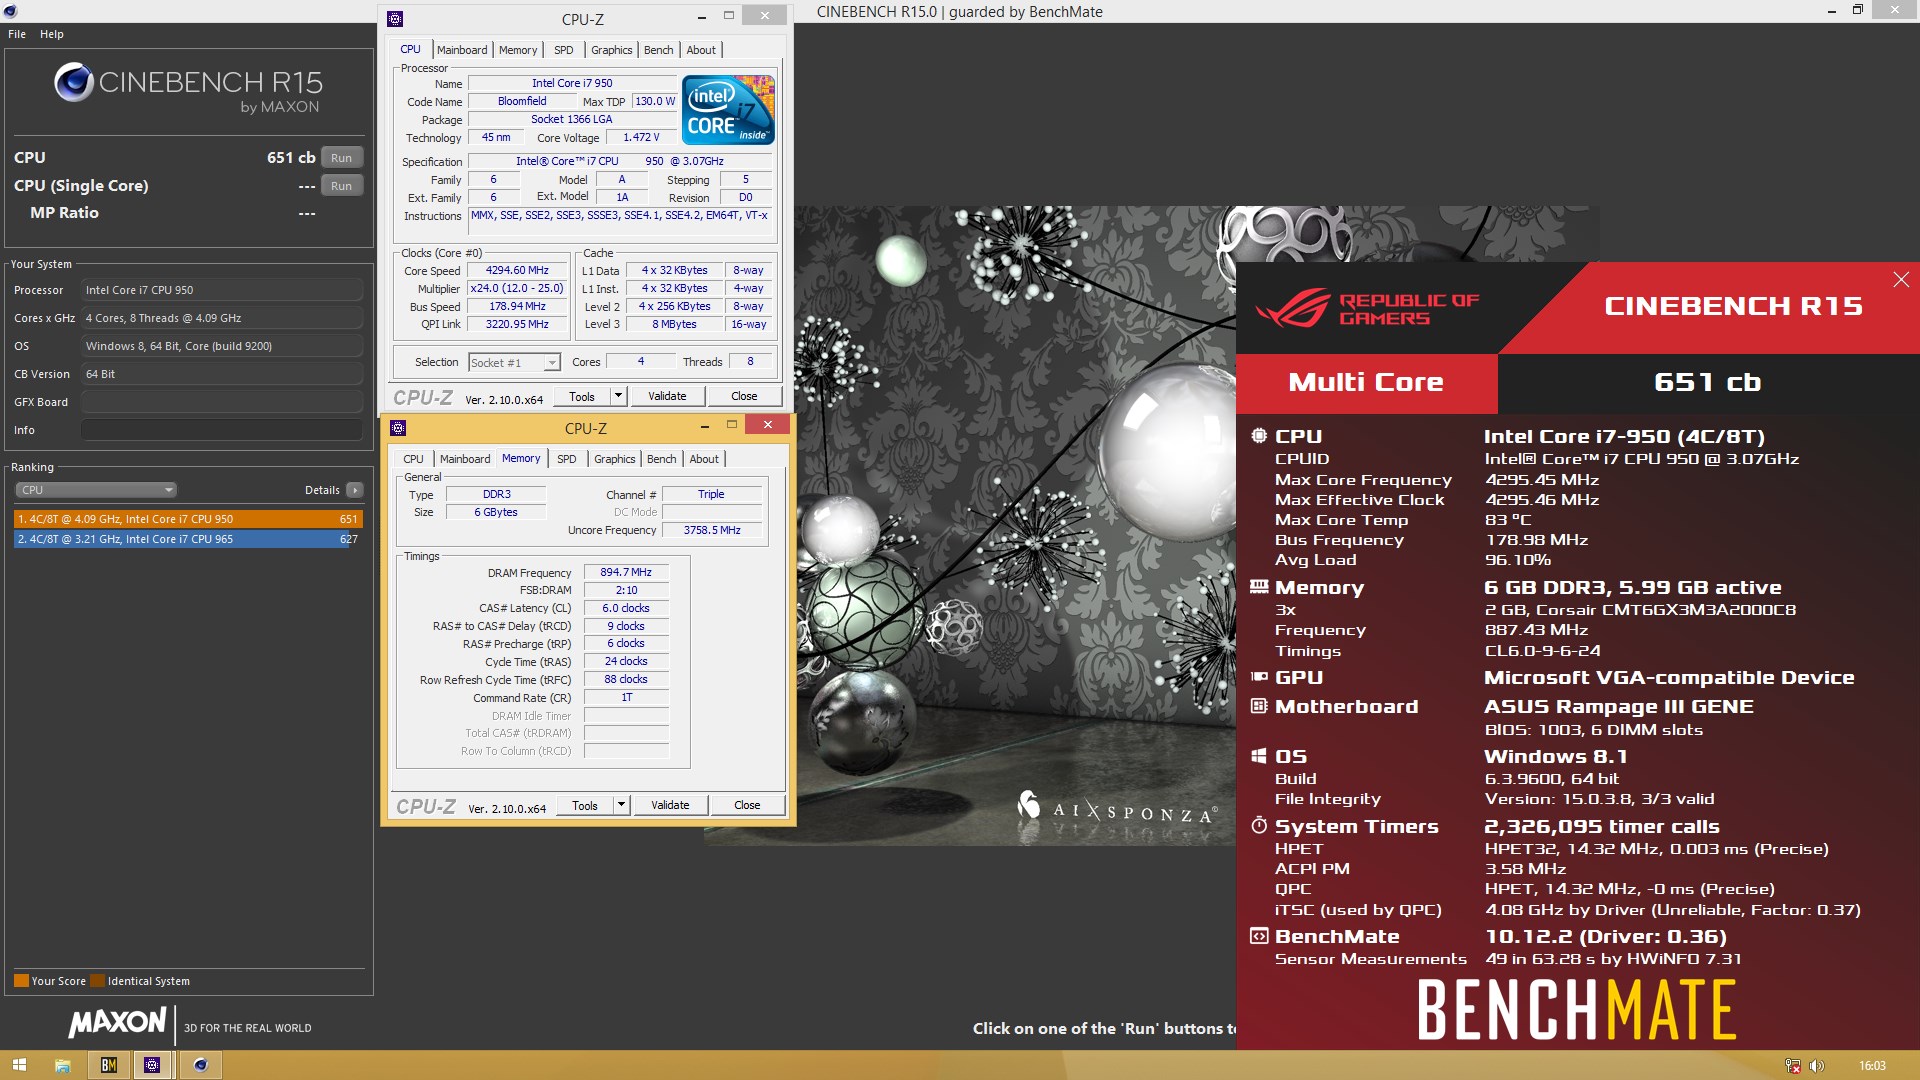Open CPU-Z from the taskbar icon
This screenshot has height=1080, width=1920.
click(152, 1065)
